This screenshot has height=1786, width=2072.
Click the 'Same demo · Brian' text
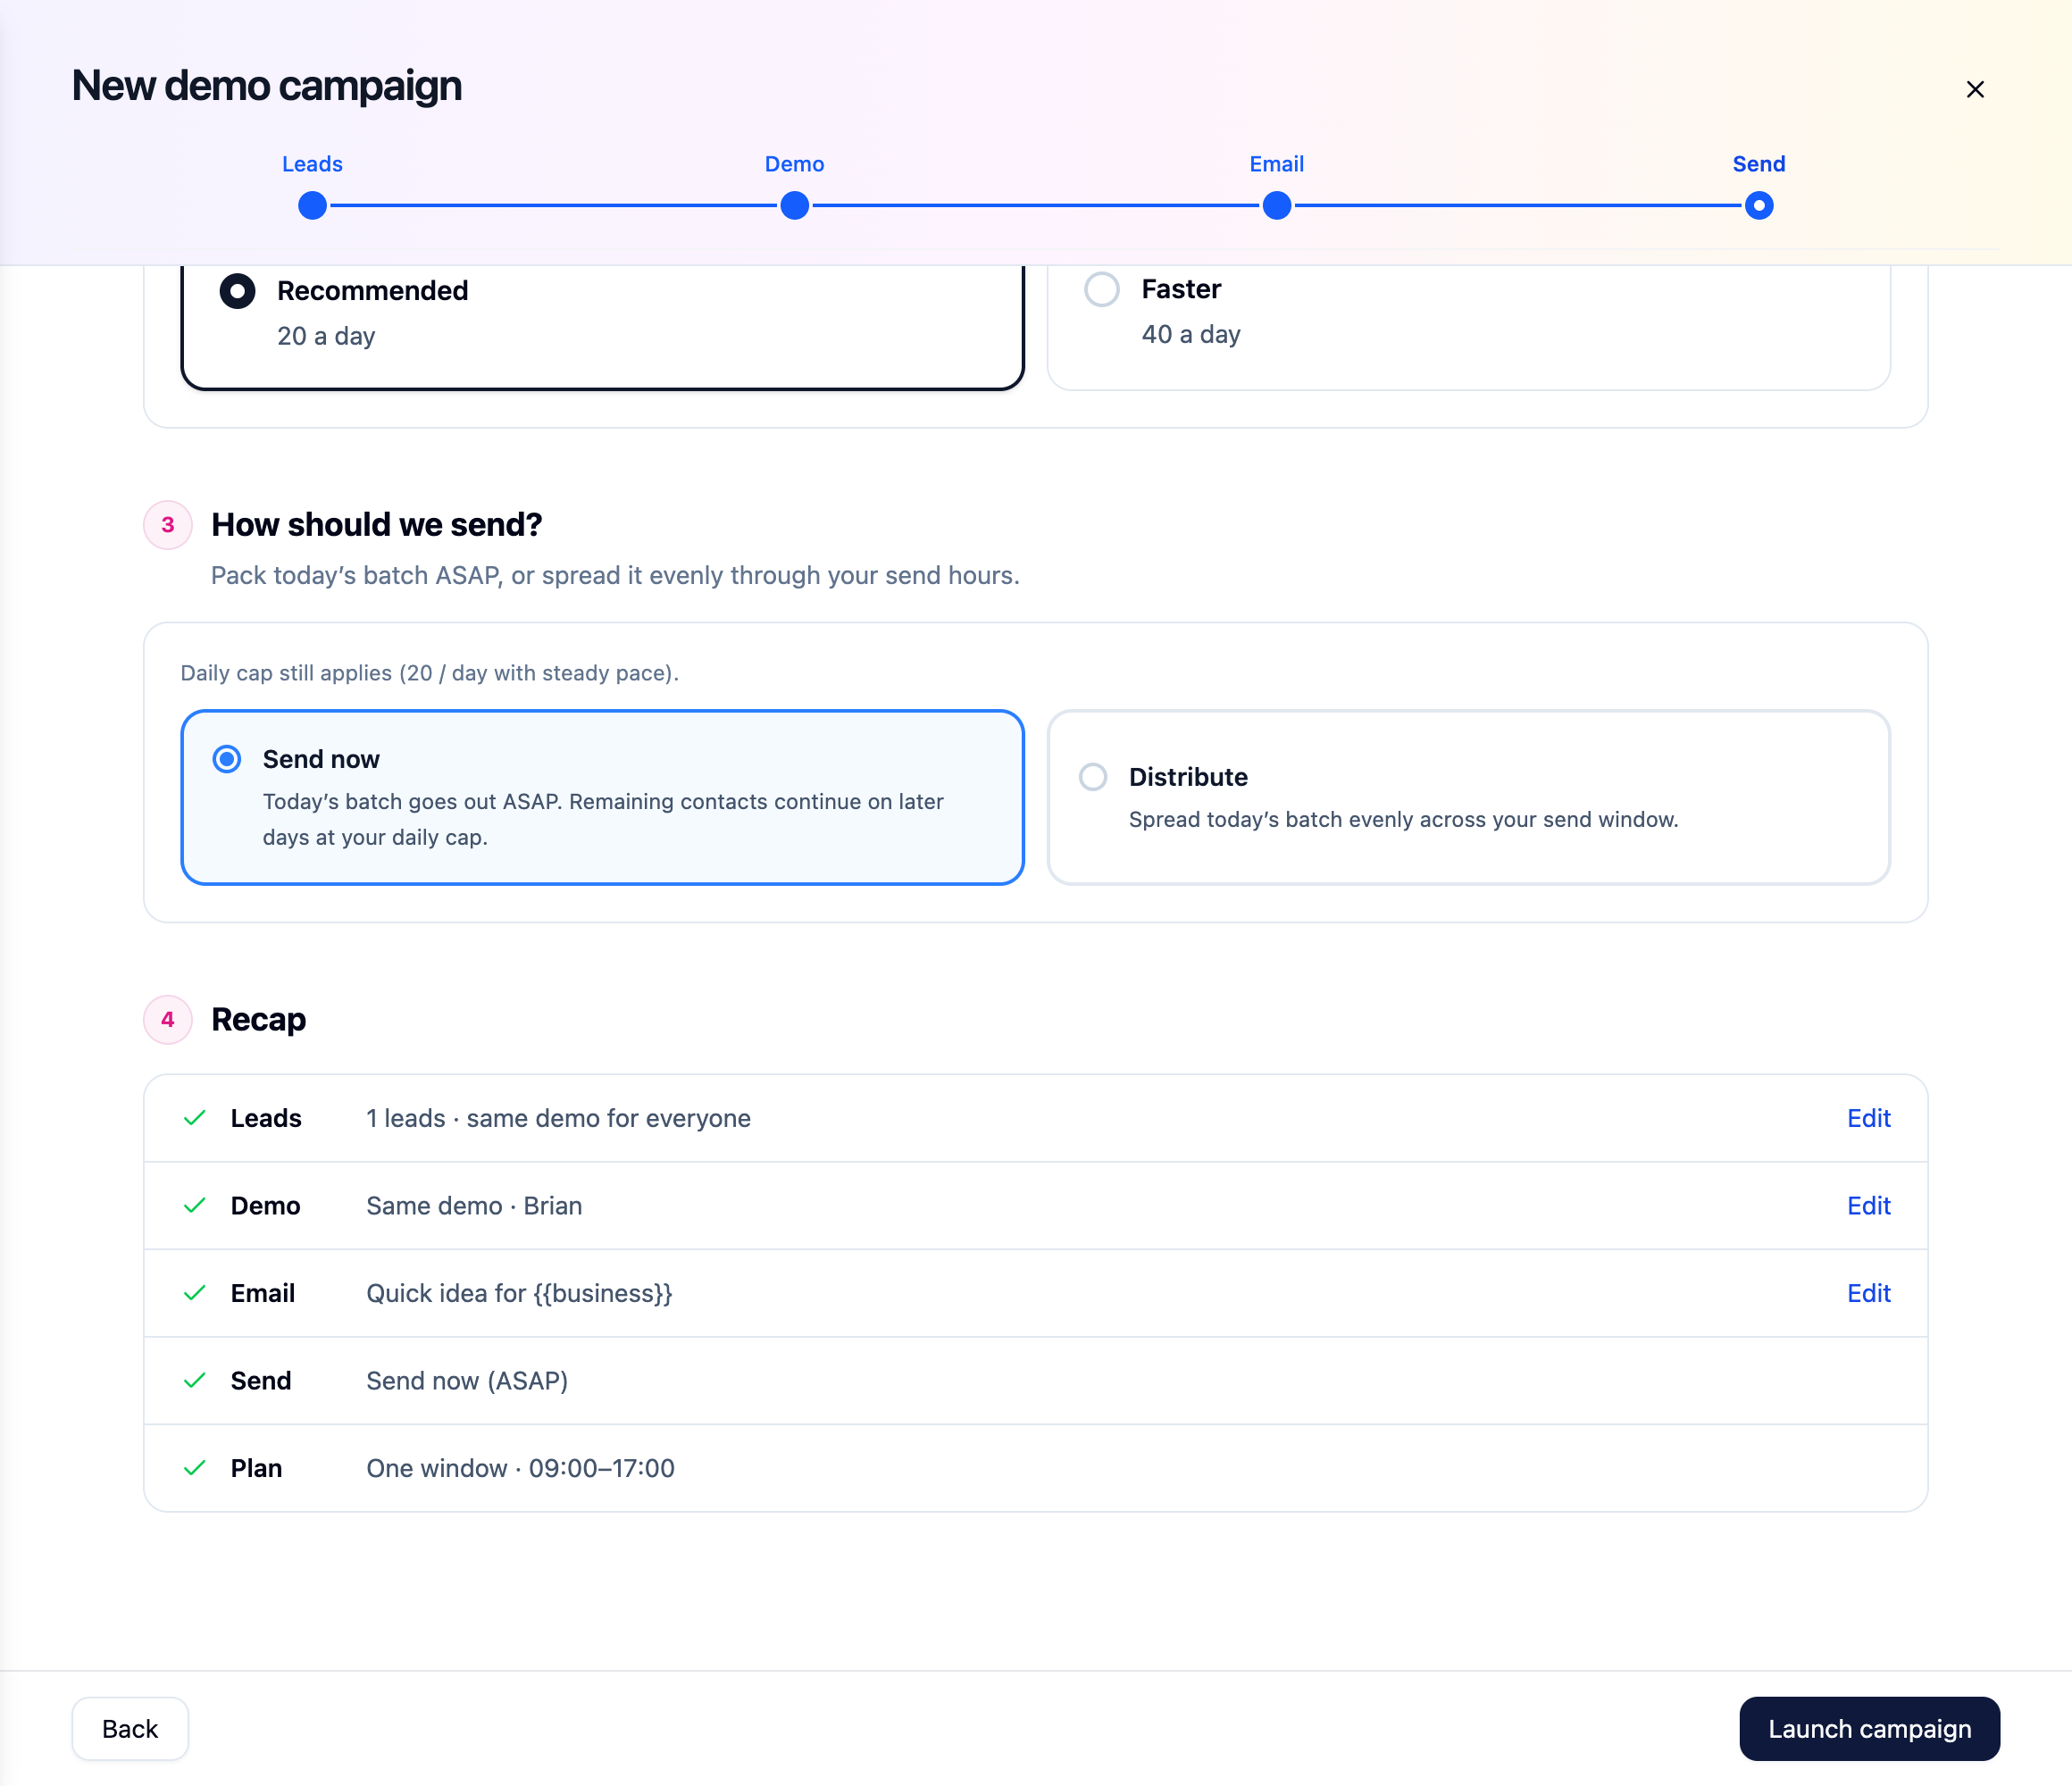pyautogui.click(x=474, y=1206)
